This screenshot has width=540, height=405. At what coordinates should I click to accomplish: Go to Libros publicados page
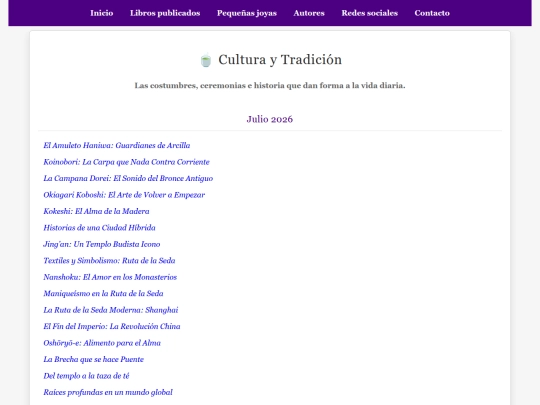click(165, 13)
